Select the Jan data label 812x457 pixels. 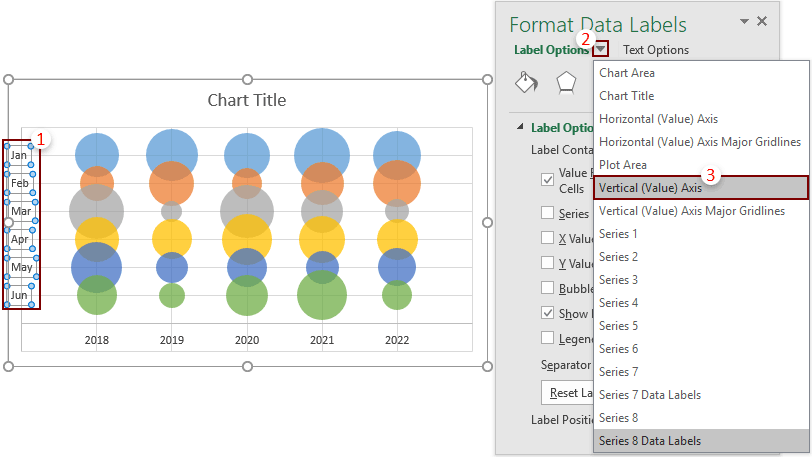click(19, 155)
